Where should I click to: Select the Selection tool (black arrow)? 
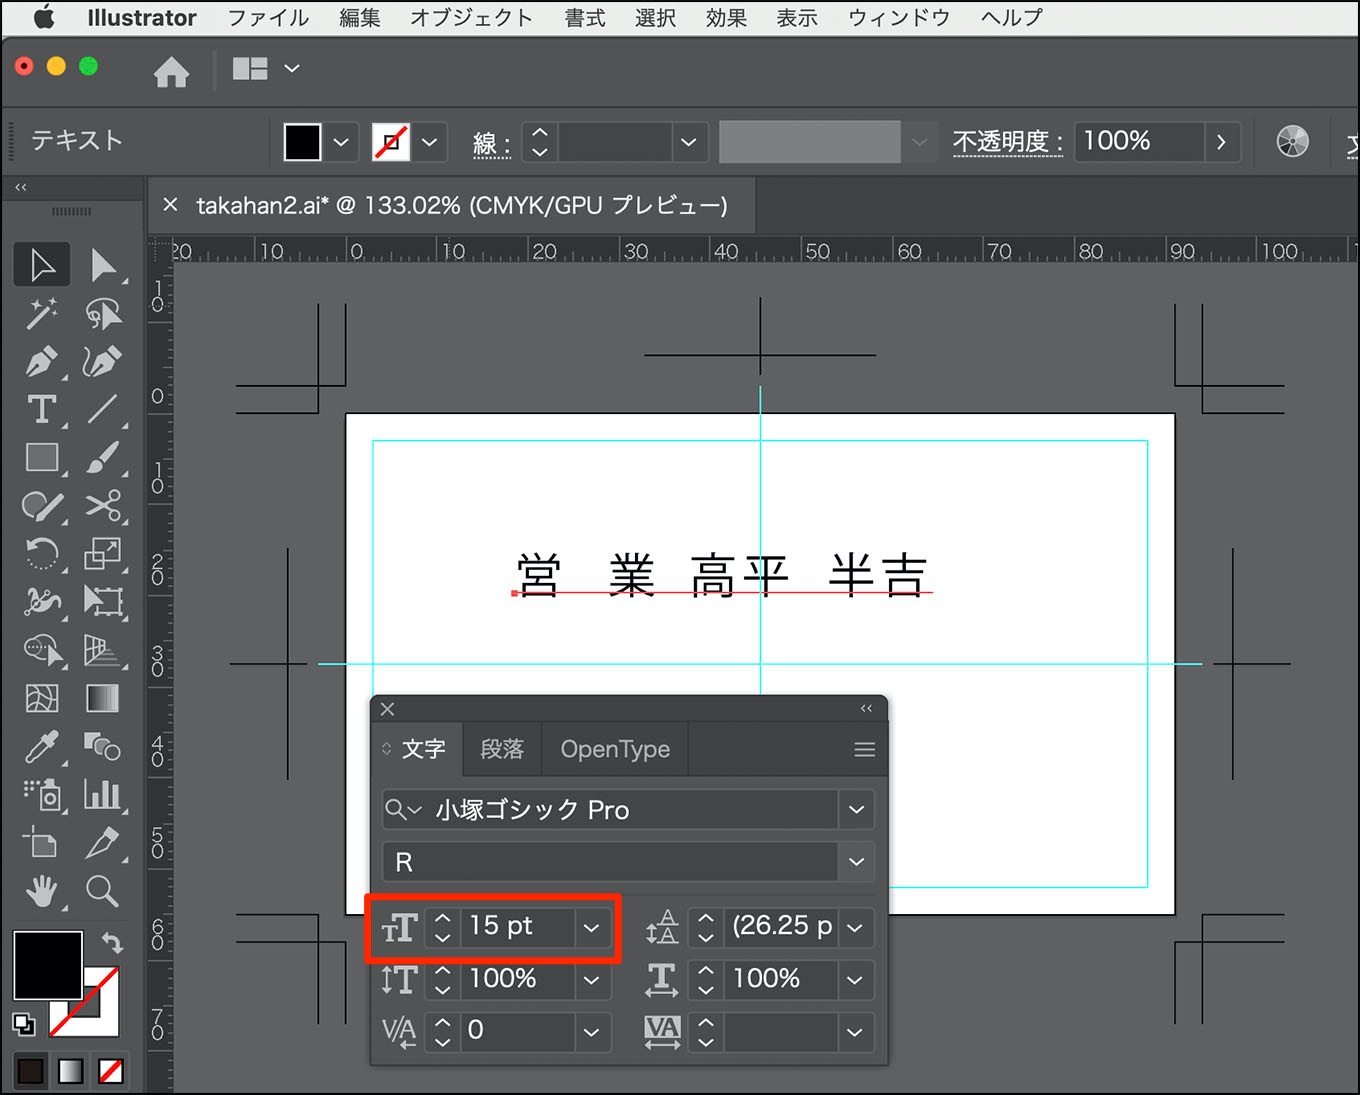(x=42, y=265)
